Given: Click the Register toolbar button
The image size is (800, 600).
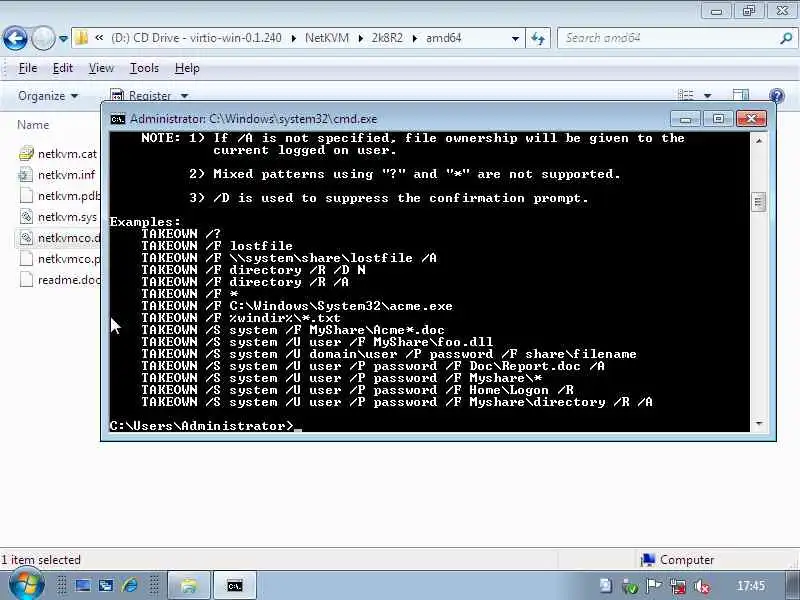Looking at the screenshot, I should [x=141, y=95].
